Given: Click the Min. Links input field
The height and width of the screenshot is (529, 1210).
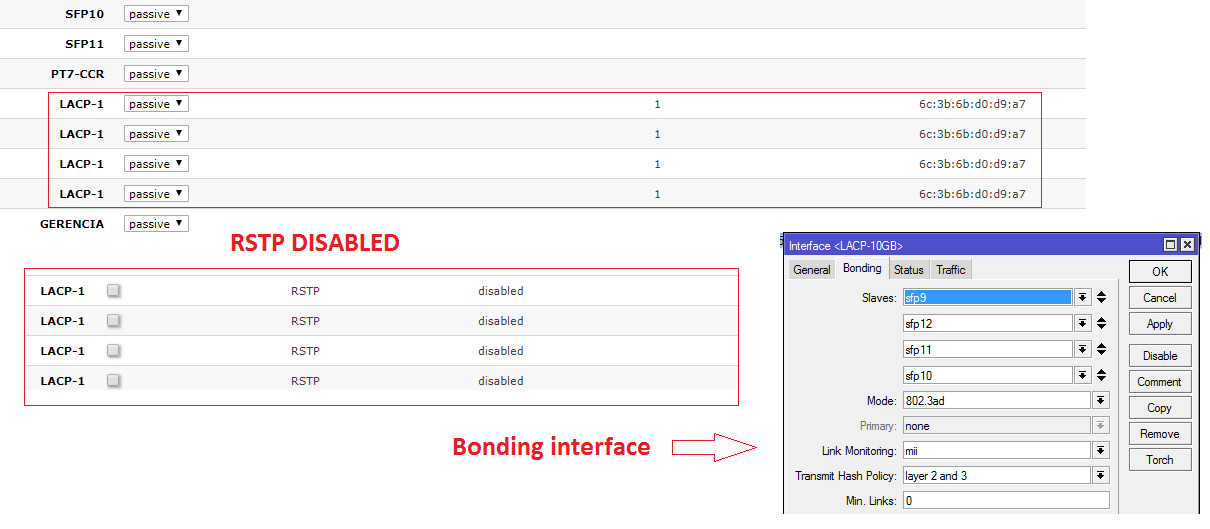Looking at the screenshot, I should [1006, 500].
